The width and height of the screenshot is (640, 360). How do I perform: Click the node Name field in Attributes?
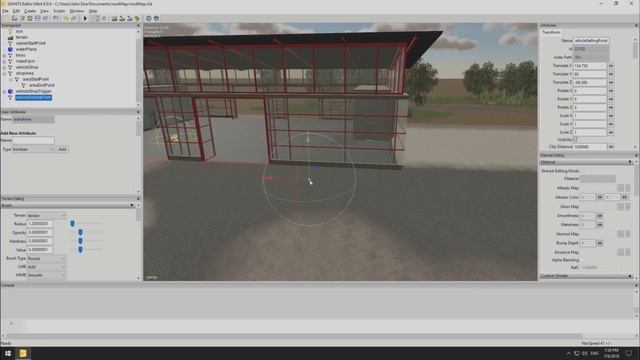pyautogui.click(x=591, y=41)
